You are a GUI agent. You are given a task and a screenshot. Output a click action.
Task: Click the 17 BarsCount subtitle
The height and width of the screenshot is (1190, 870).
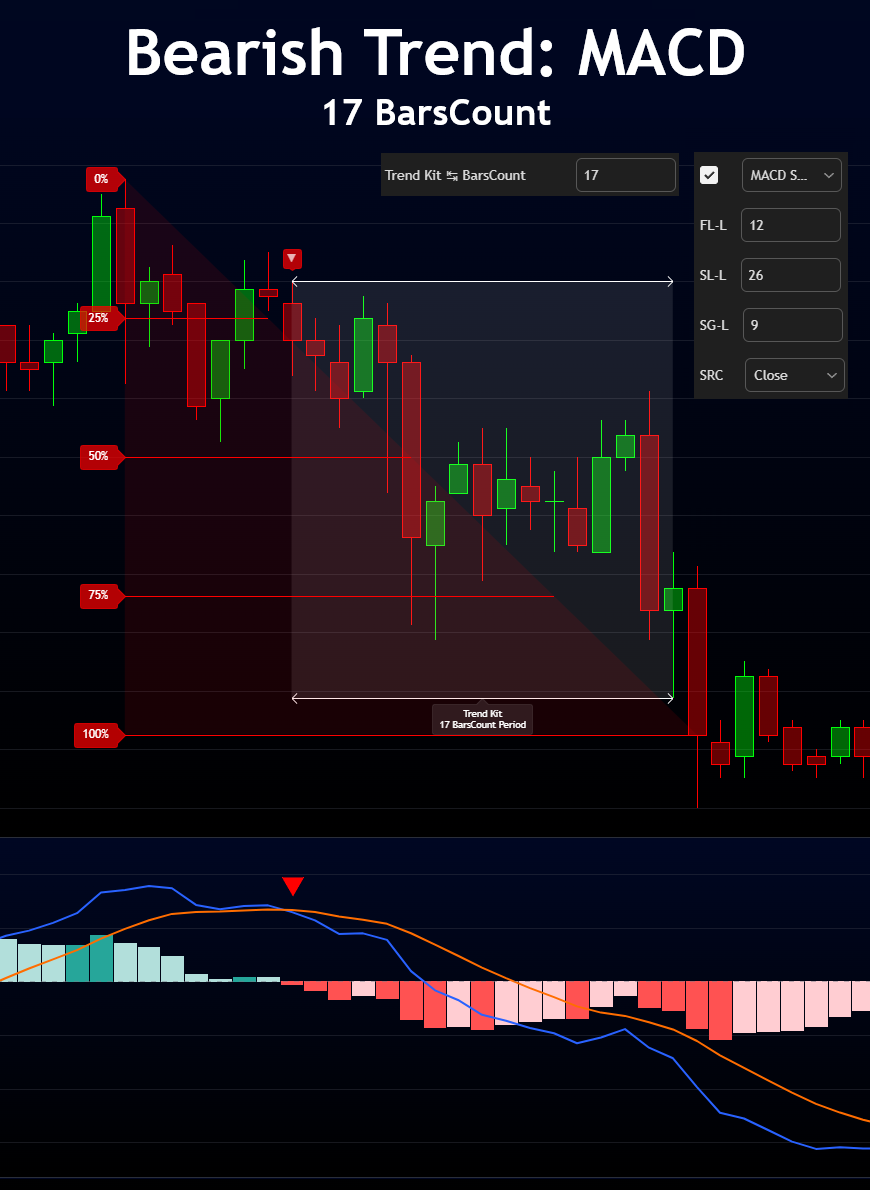pyautogui.click(x=437, y=113)
